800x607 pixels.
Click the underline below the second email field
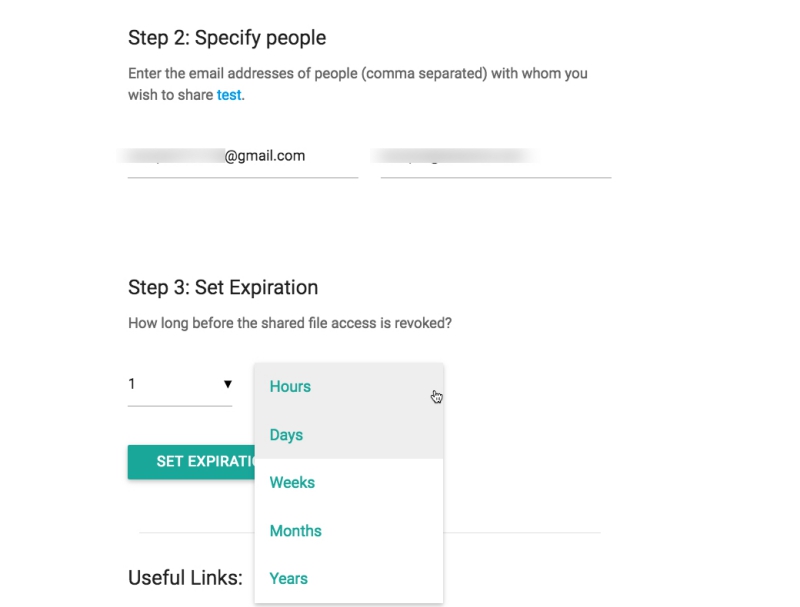(495, 178)
